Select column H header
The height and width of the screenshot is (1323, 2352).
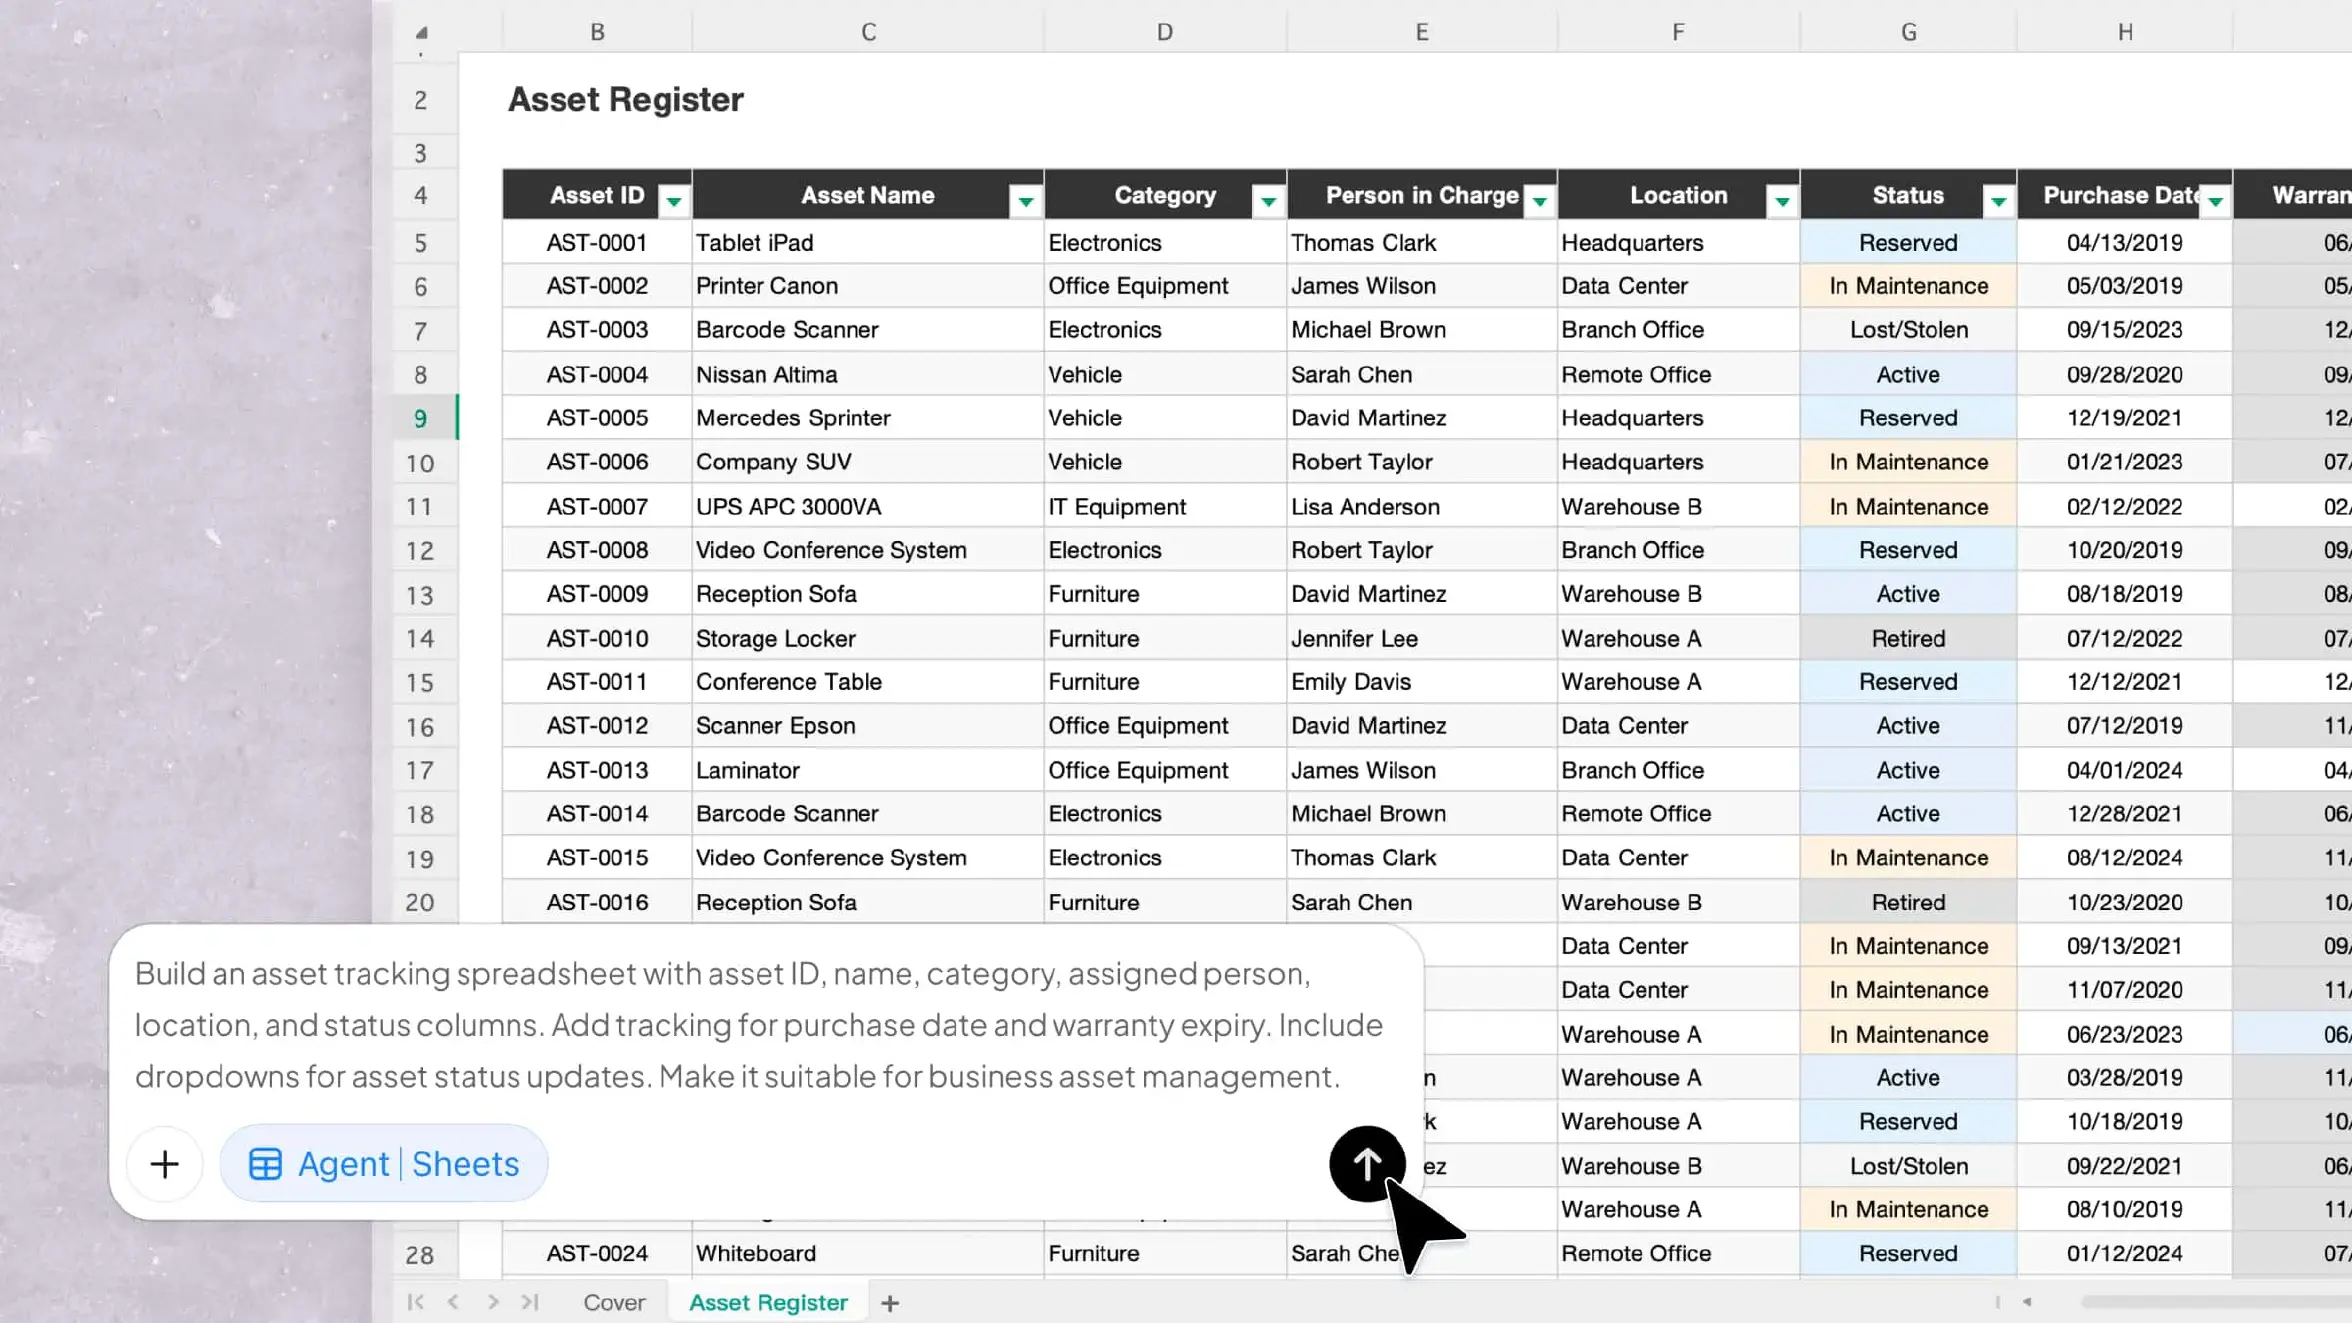click(x=2125, y=32)
